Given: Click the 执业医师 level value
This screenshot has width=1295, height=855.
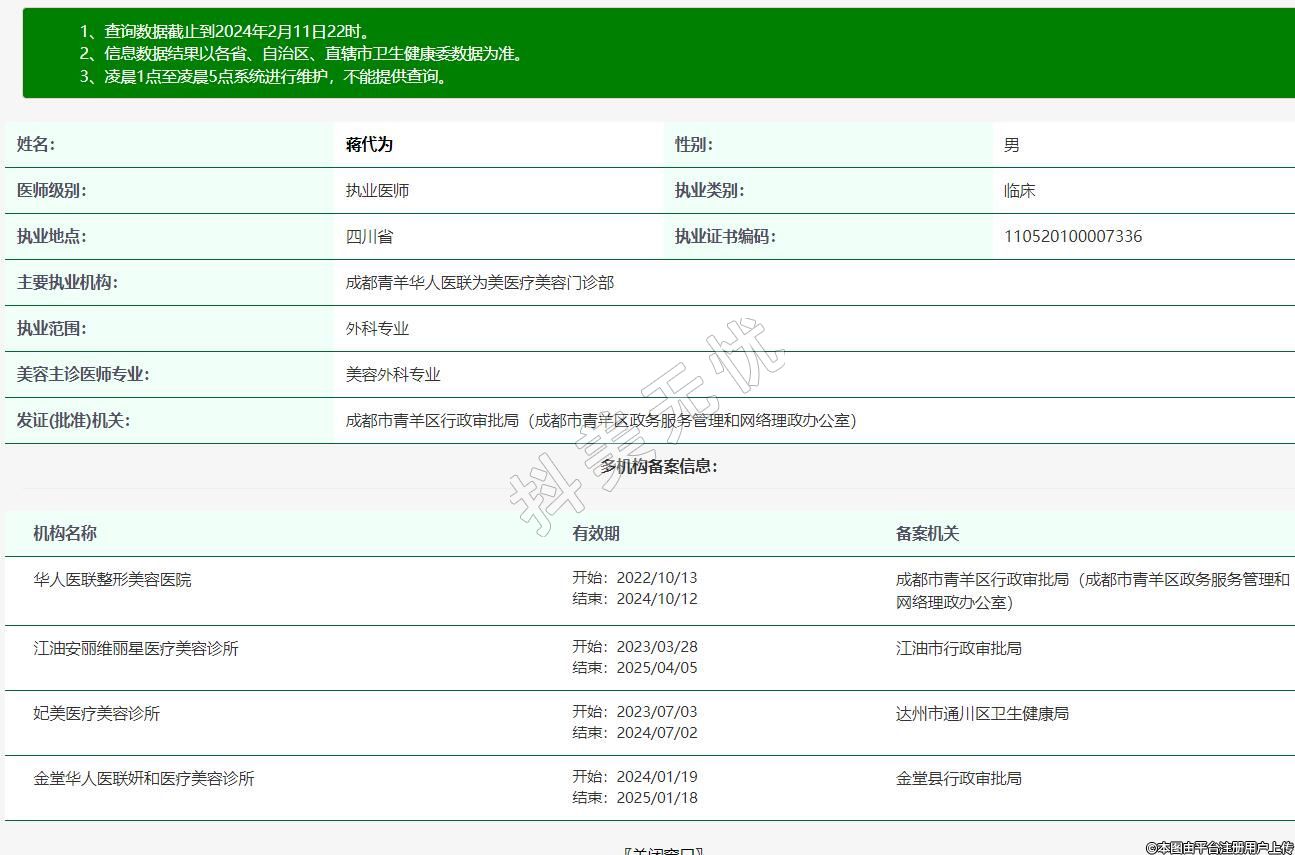Looking at the screenshot, I should click(377, 191).
